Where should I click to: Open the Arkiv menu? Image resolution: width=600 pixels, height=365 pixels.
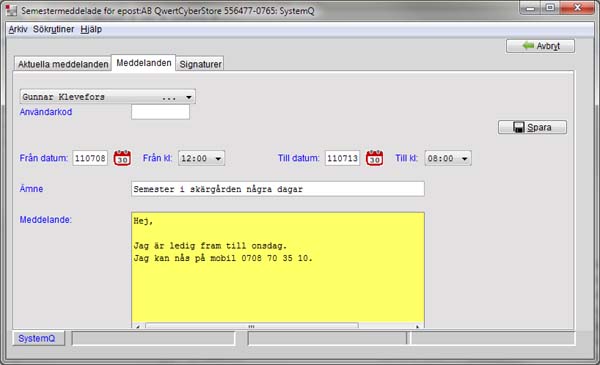click(x=18, y=29)
